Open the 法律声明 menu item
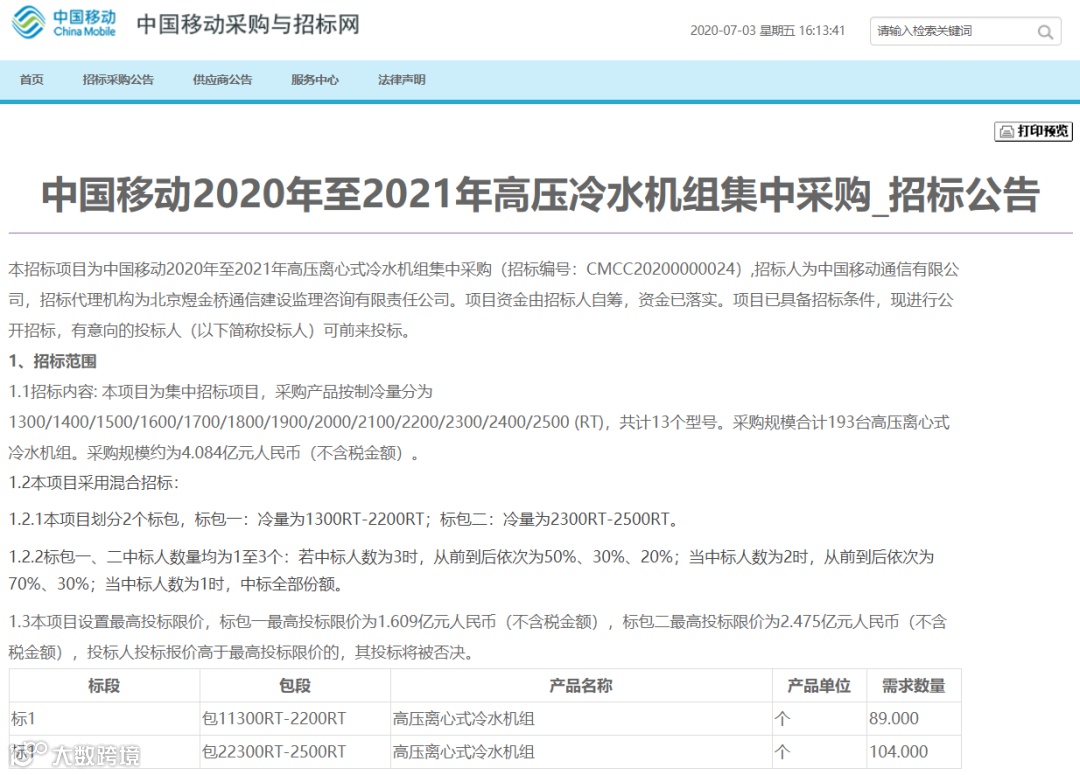The image size is (1080, 775). coord(402,80)
